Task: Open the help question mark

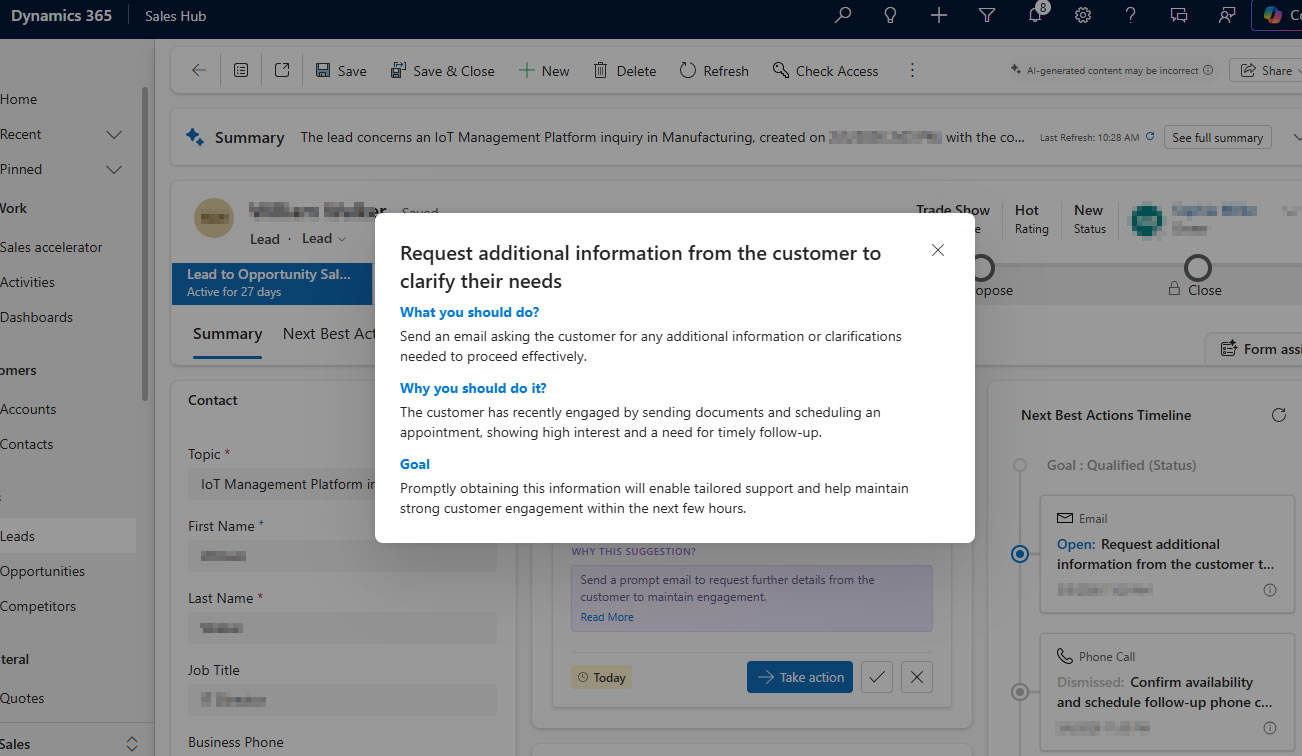Action: coord(1131,15)
